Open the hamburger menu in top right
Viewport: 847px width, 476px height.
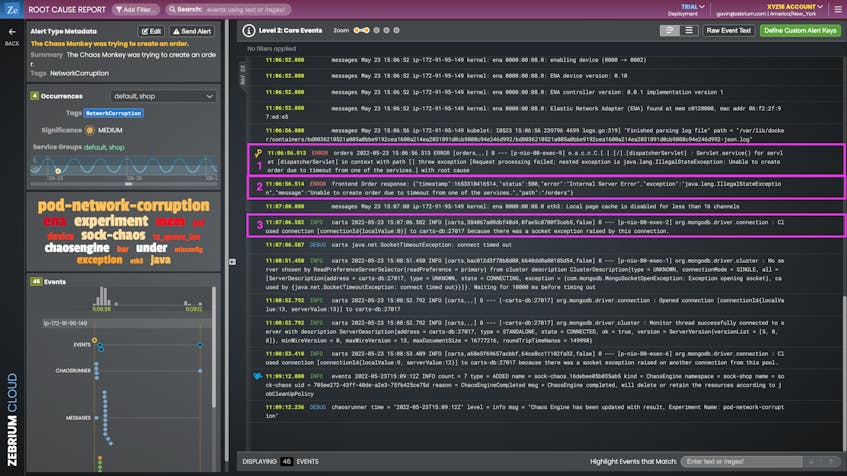[835, 9]
